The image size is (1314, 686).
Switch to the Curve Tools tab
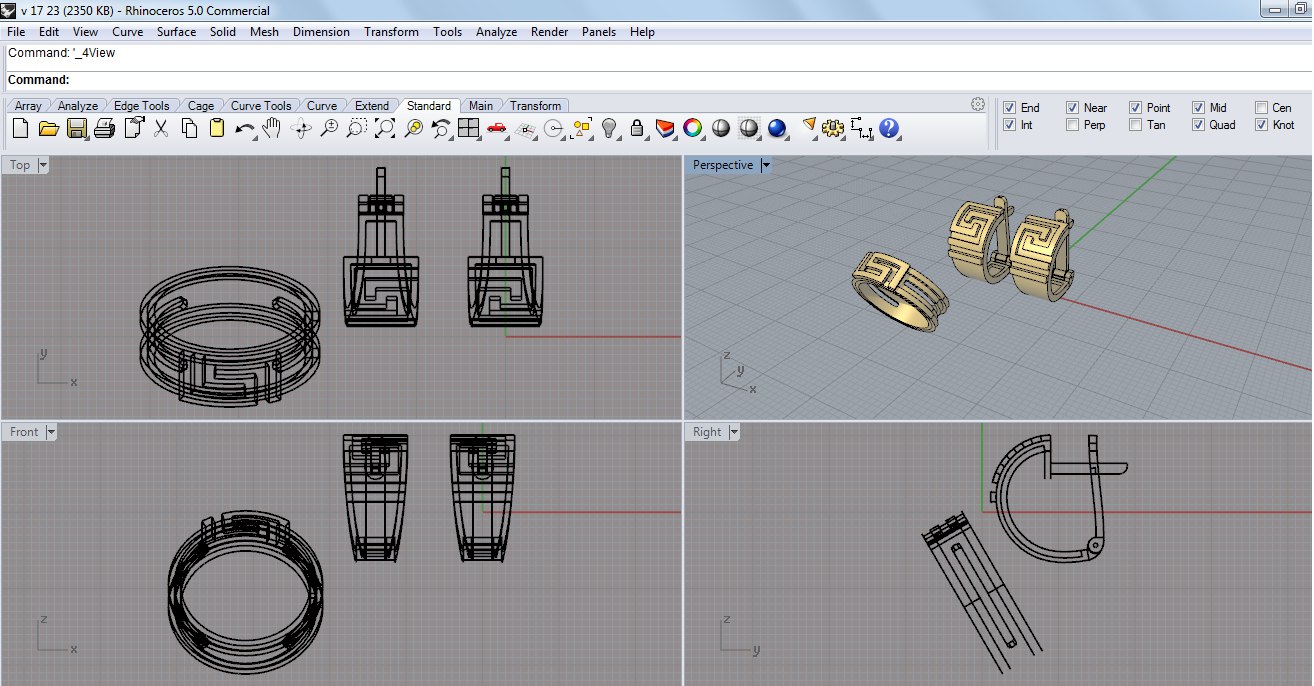(x=261, y=105)
